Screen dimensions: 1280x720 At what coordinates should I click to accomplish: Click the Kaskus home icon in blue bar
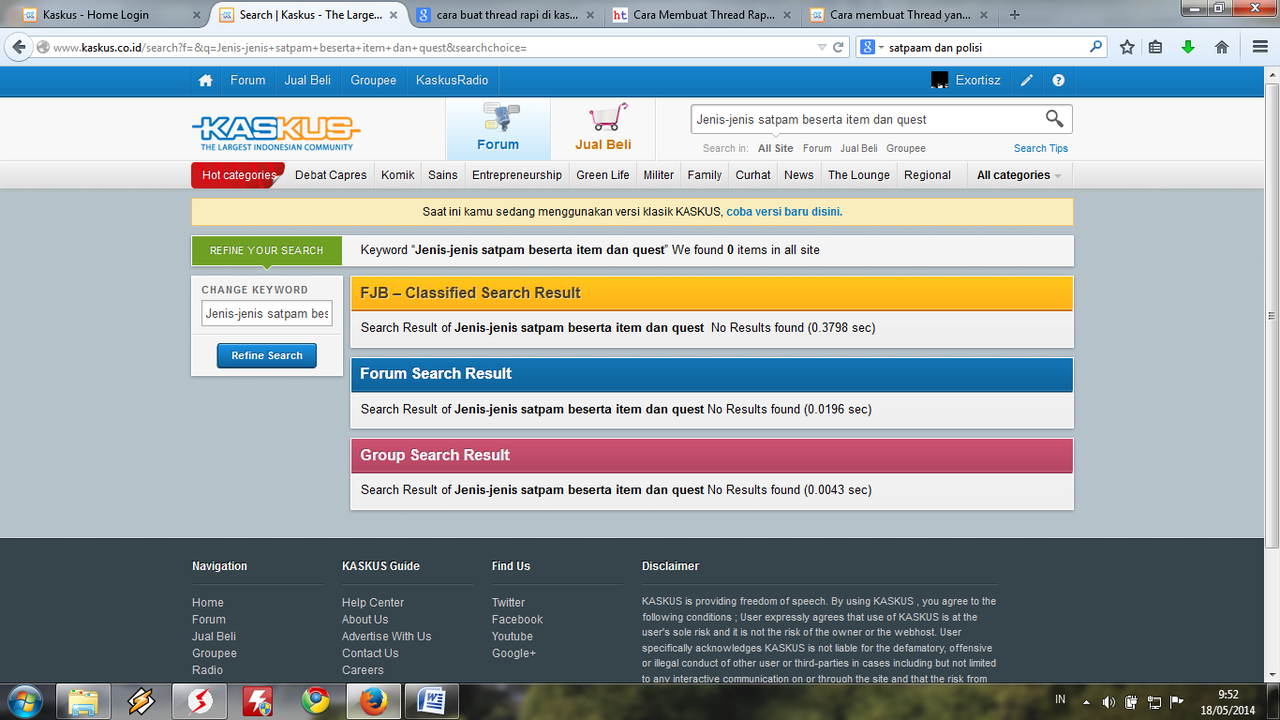(x=205, y=80)
